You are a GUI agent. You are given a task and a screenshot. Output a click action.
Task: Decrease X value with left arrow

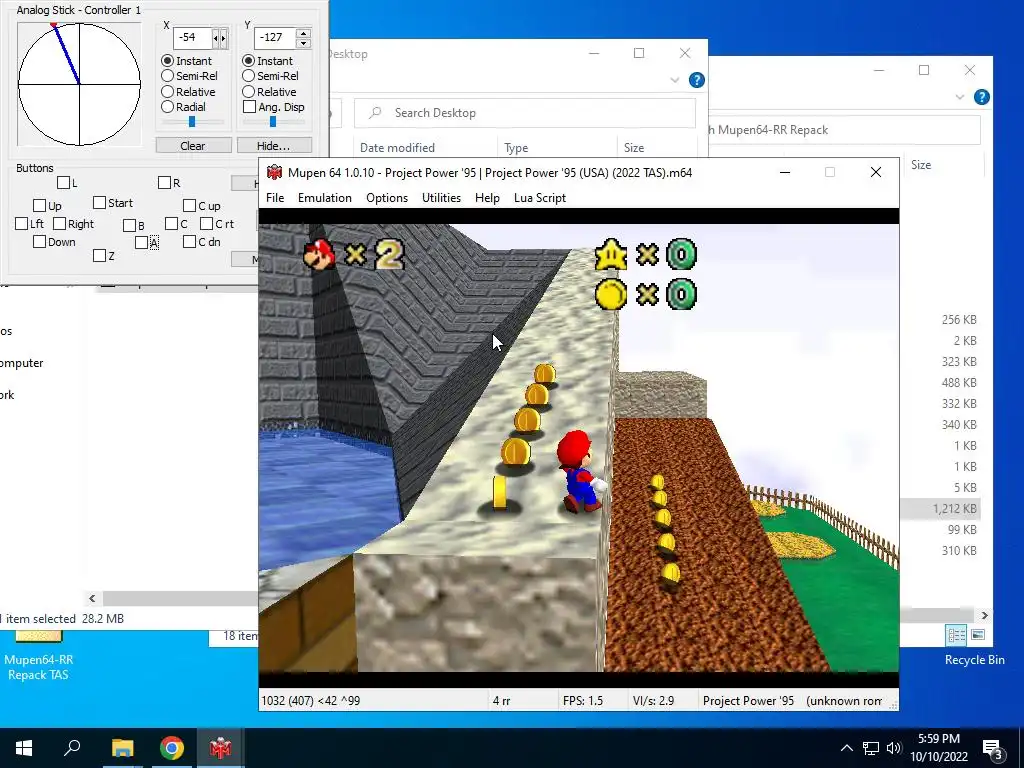point(216,38)
